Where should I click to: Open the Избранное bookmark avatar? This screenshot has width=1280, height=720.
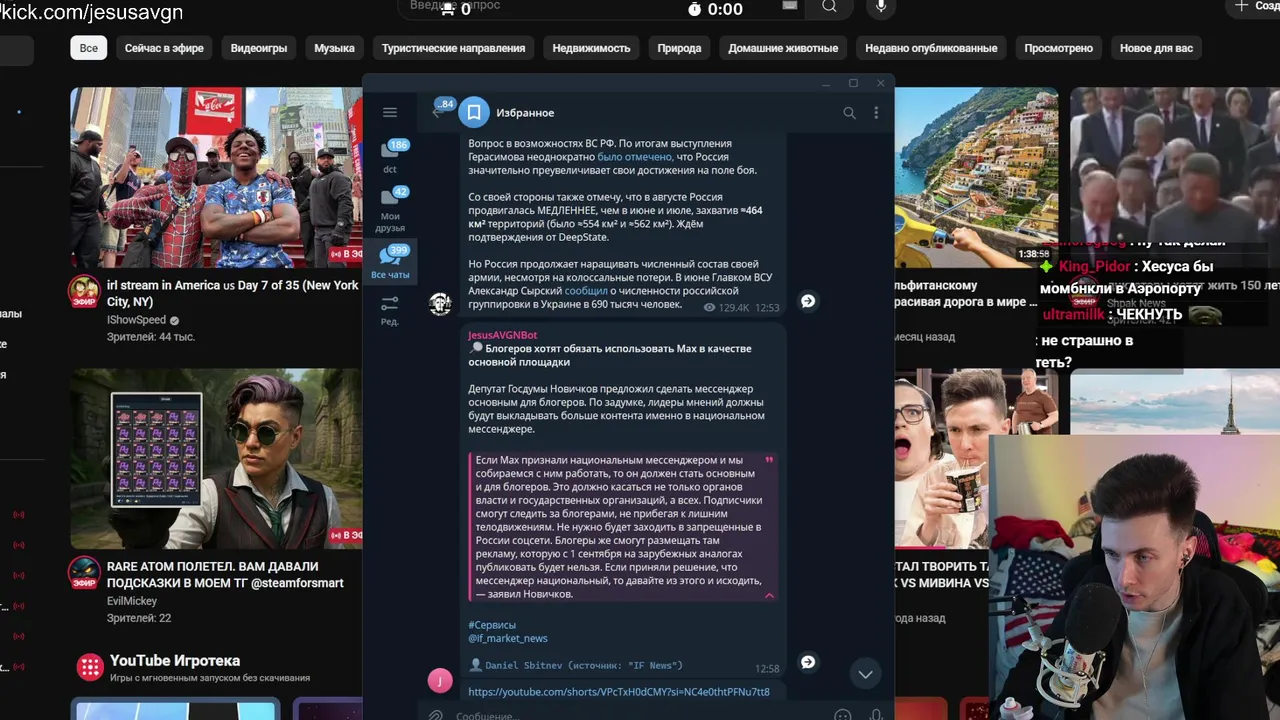(x=474, y=112)
